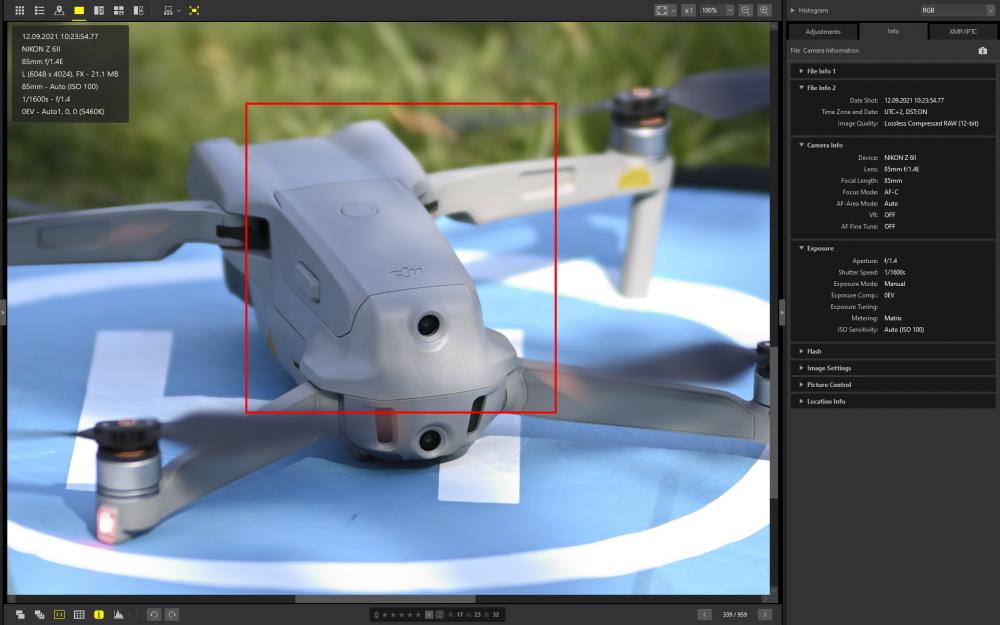This screenshot has width=1000, height=625.
Task: Open the RGB channel dropdown
Action: click(957, 10)
